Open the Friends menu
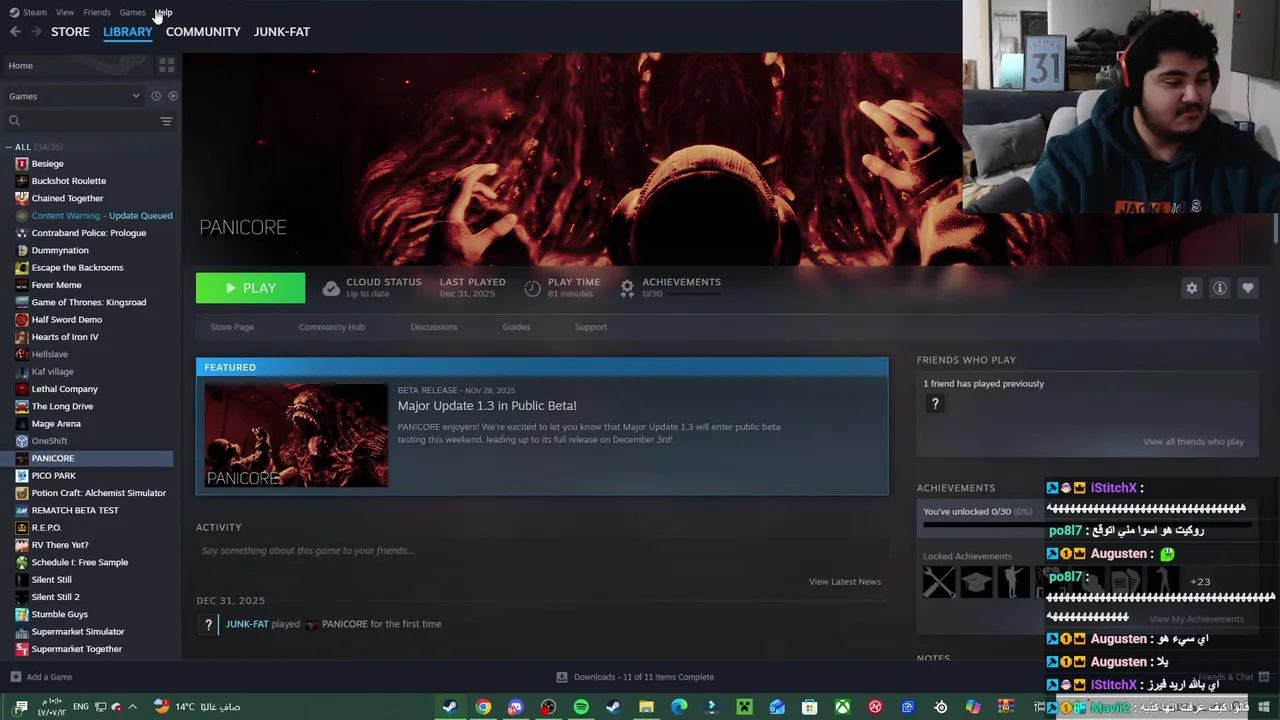Viewport: 1280px width, 720px height. click(x=97, y=12)
